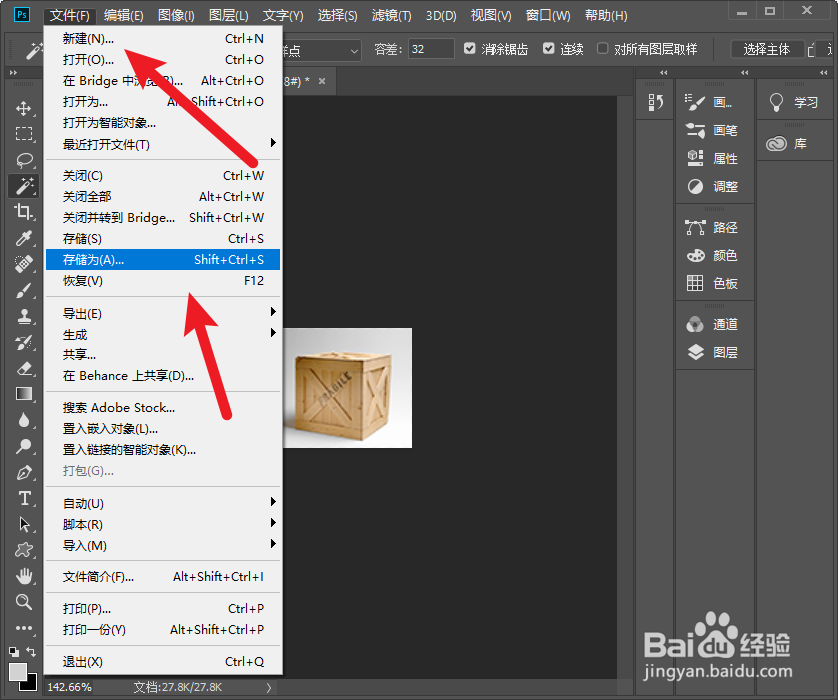Open status bar info arrow

tap(269, 687)
